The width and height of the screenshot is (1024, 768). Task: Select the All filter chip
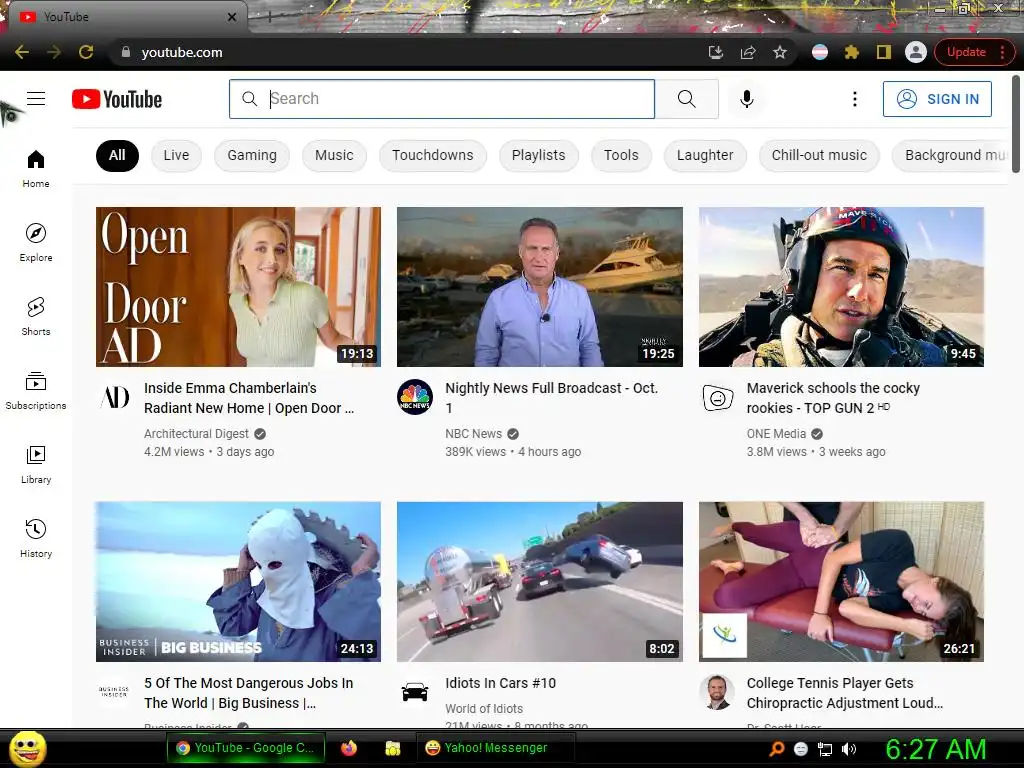(x=117, y=155)
